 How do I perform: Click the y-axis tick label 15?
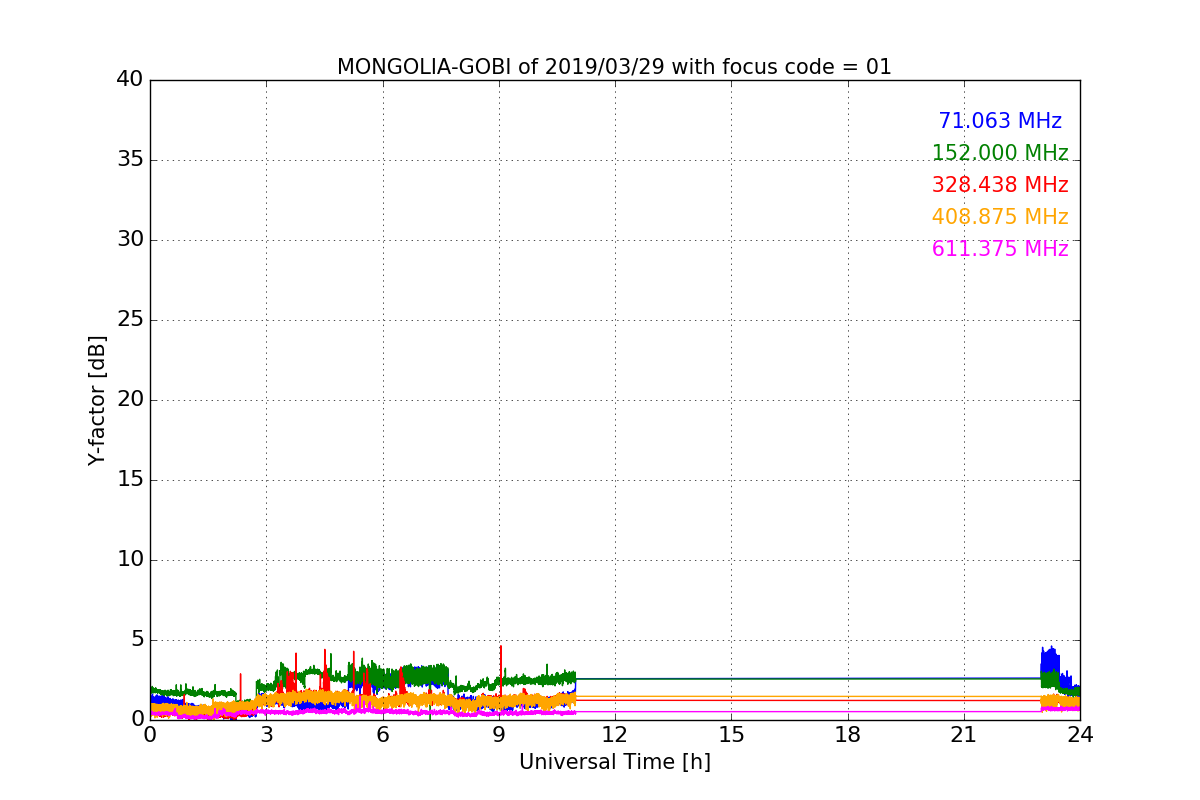click(x=130, y=480)
